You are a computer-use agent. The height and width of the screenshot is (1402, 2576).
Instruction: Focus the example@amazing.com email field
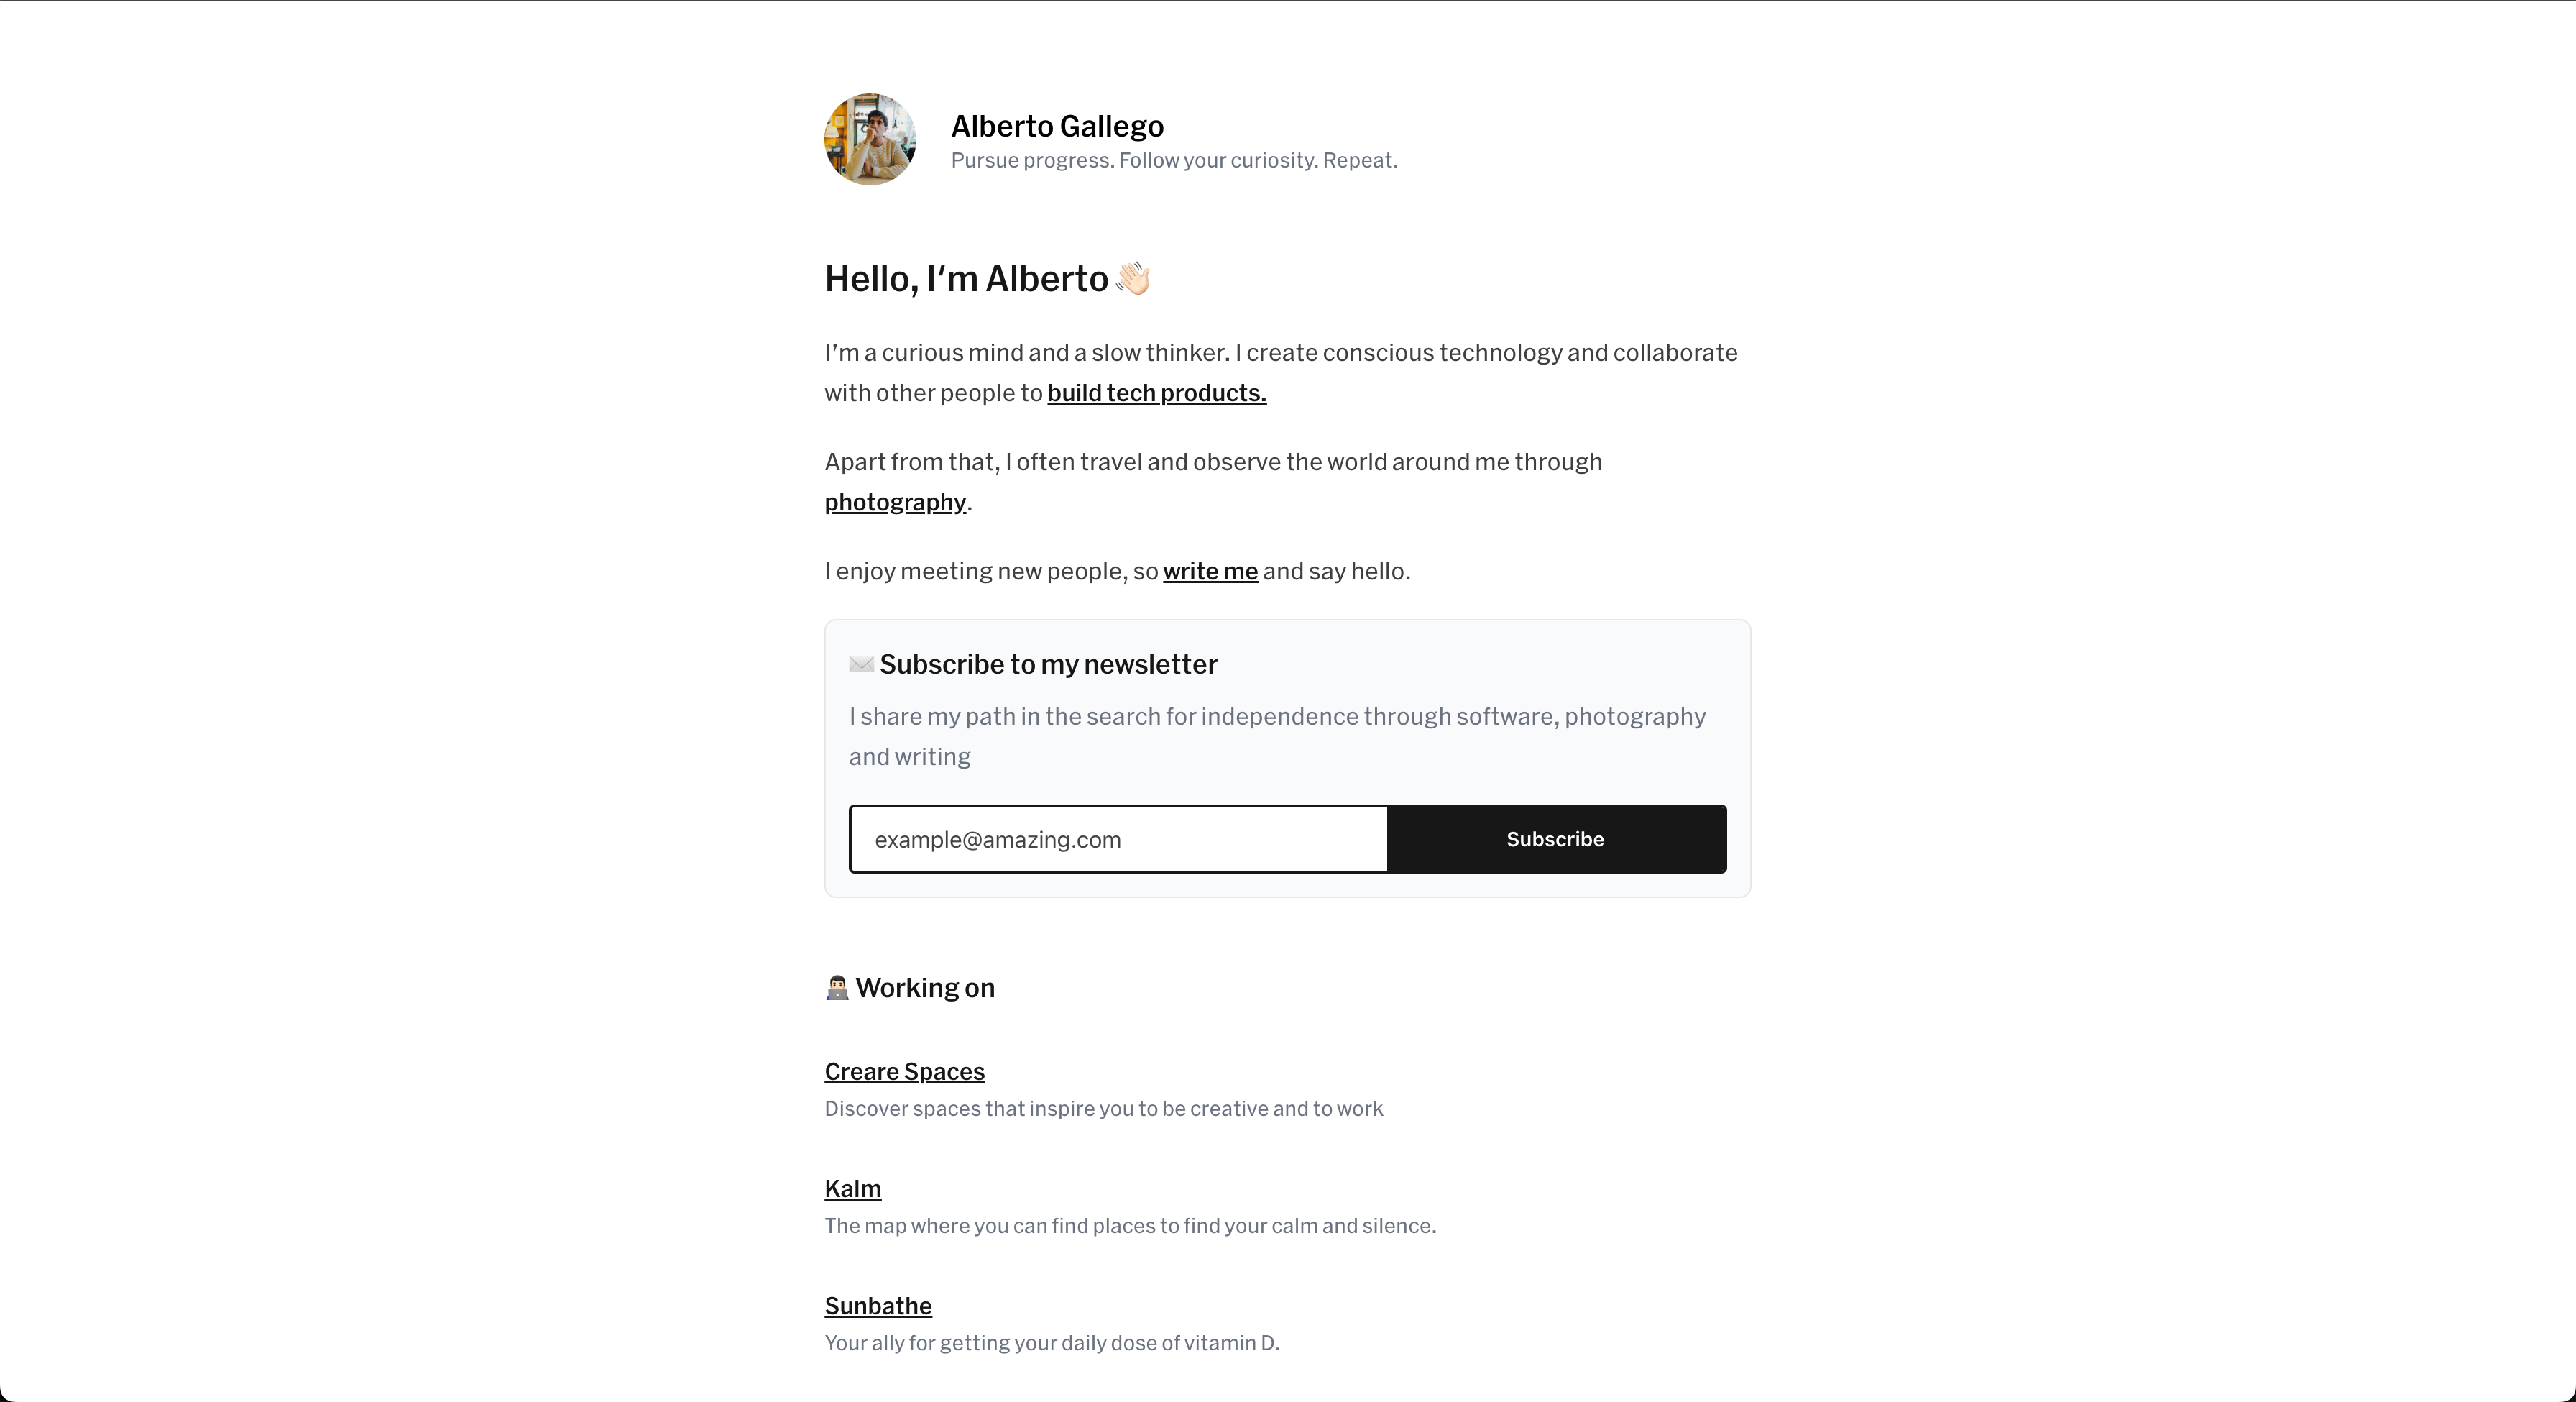(1118, 839)
